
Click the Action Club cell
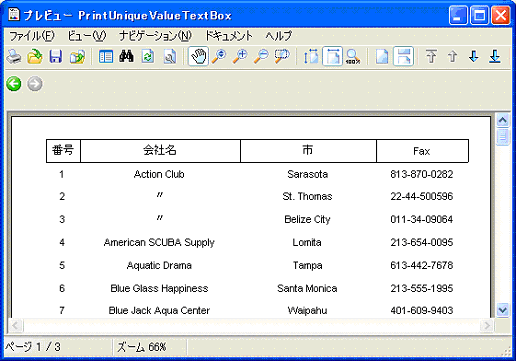(159, 174)
